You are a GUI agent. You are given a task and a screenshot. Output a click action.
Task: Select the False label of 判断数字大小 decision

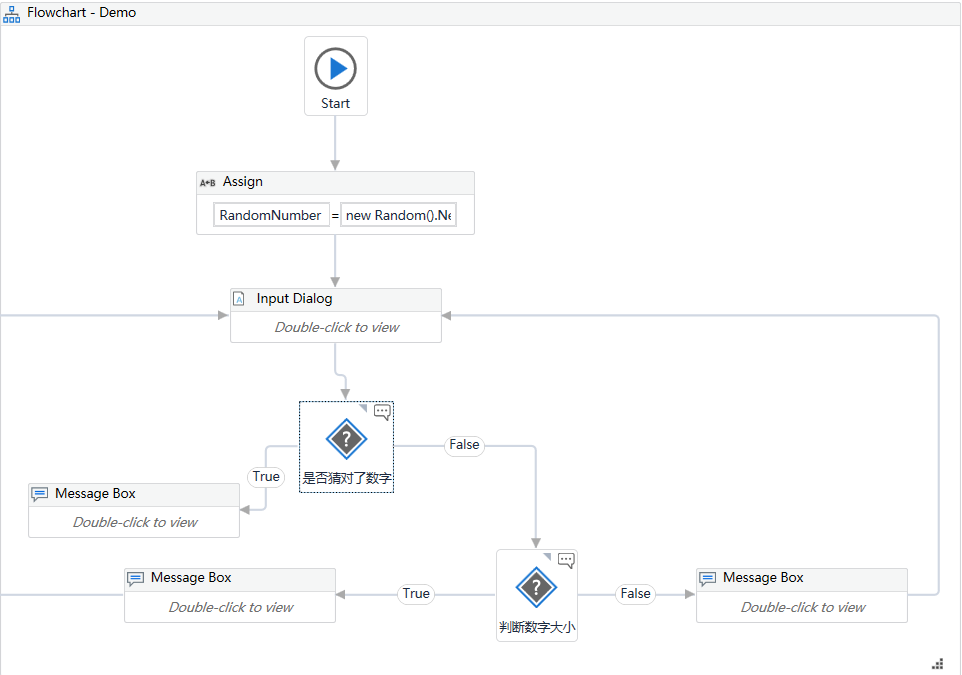click(635, 594)
